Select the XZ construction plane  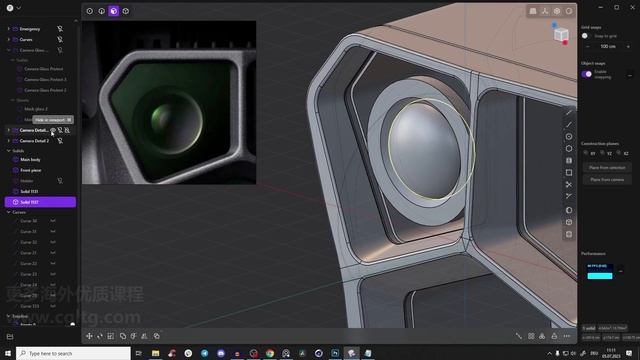622,153
